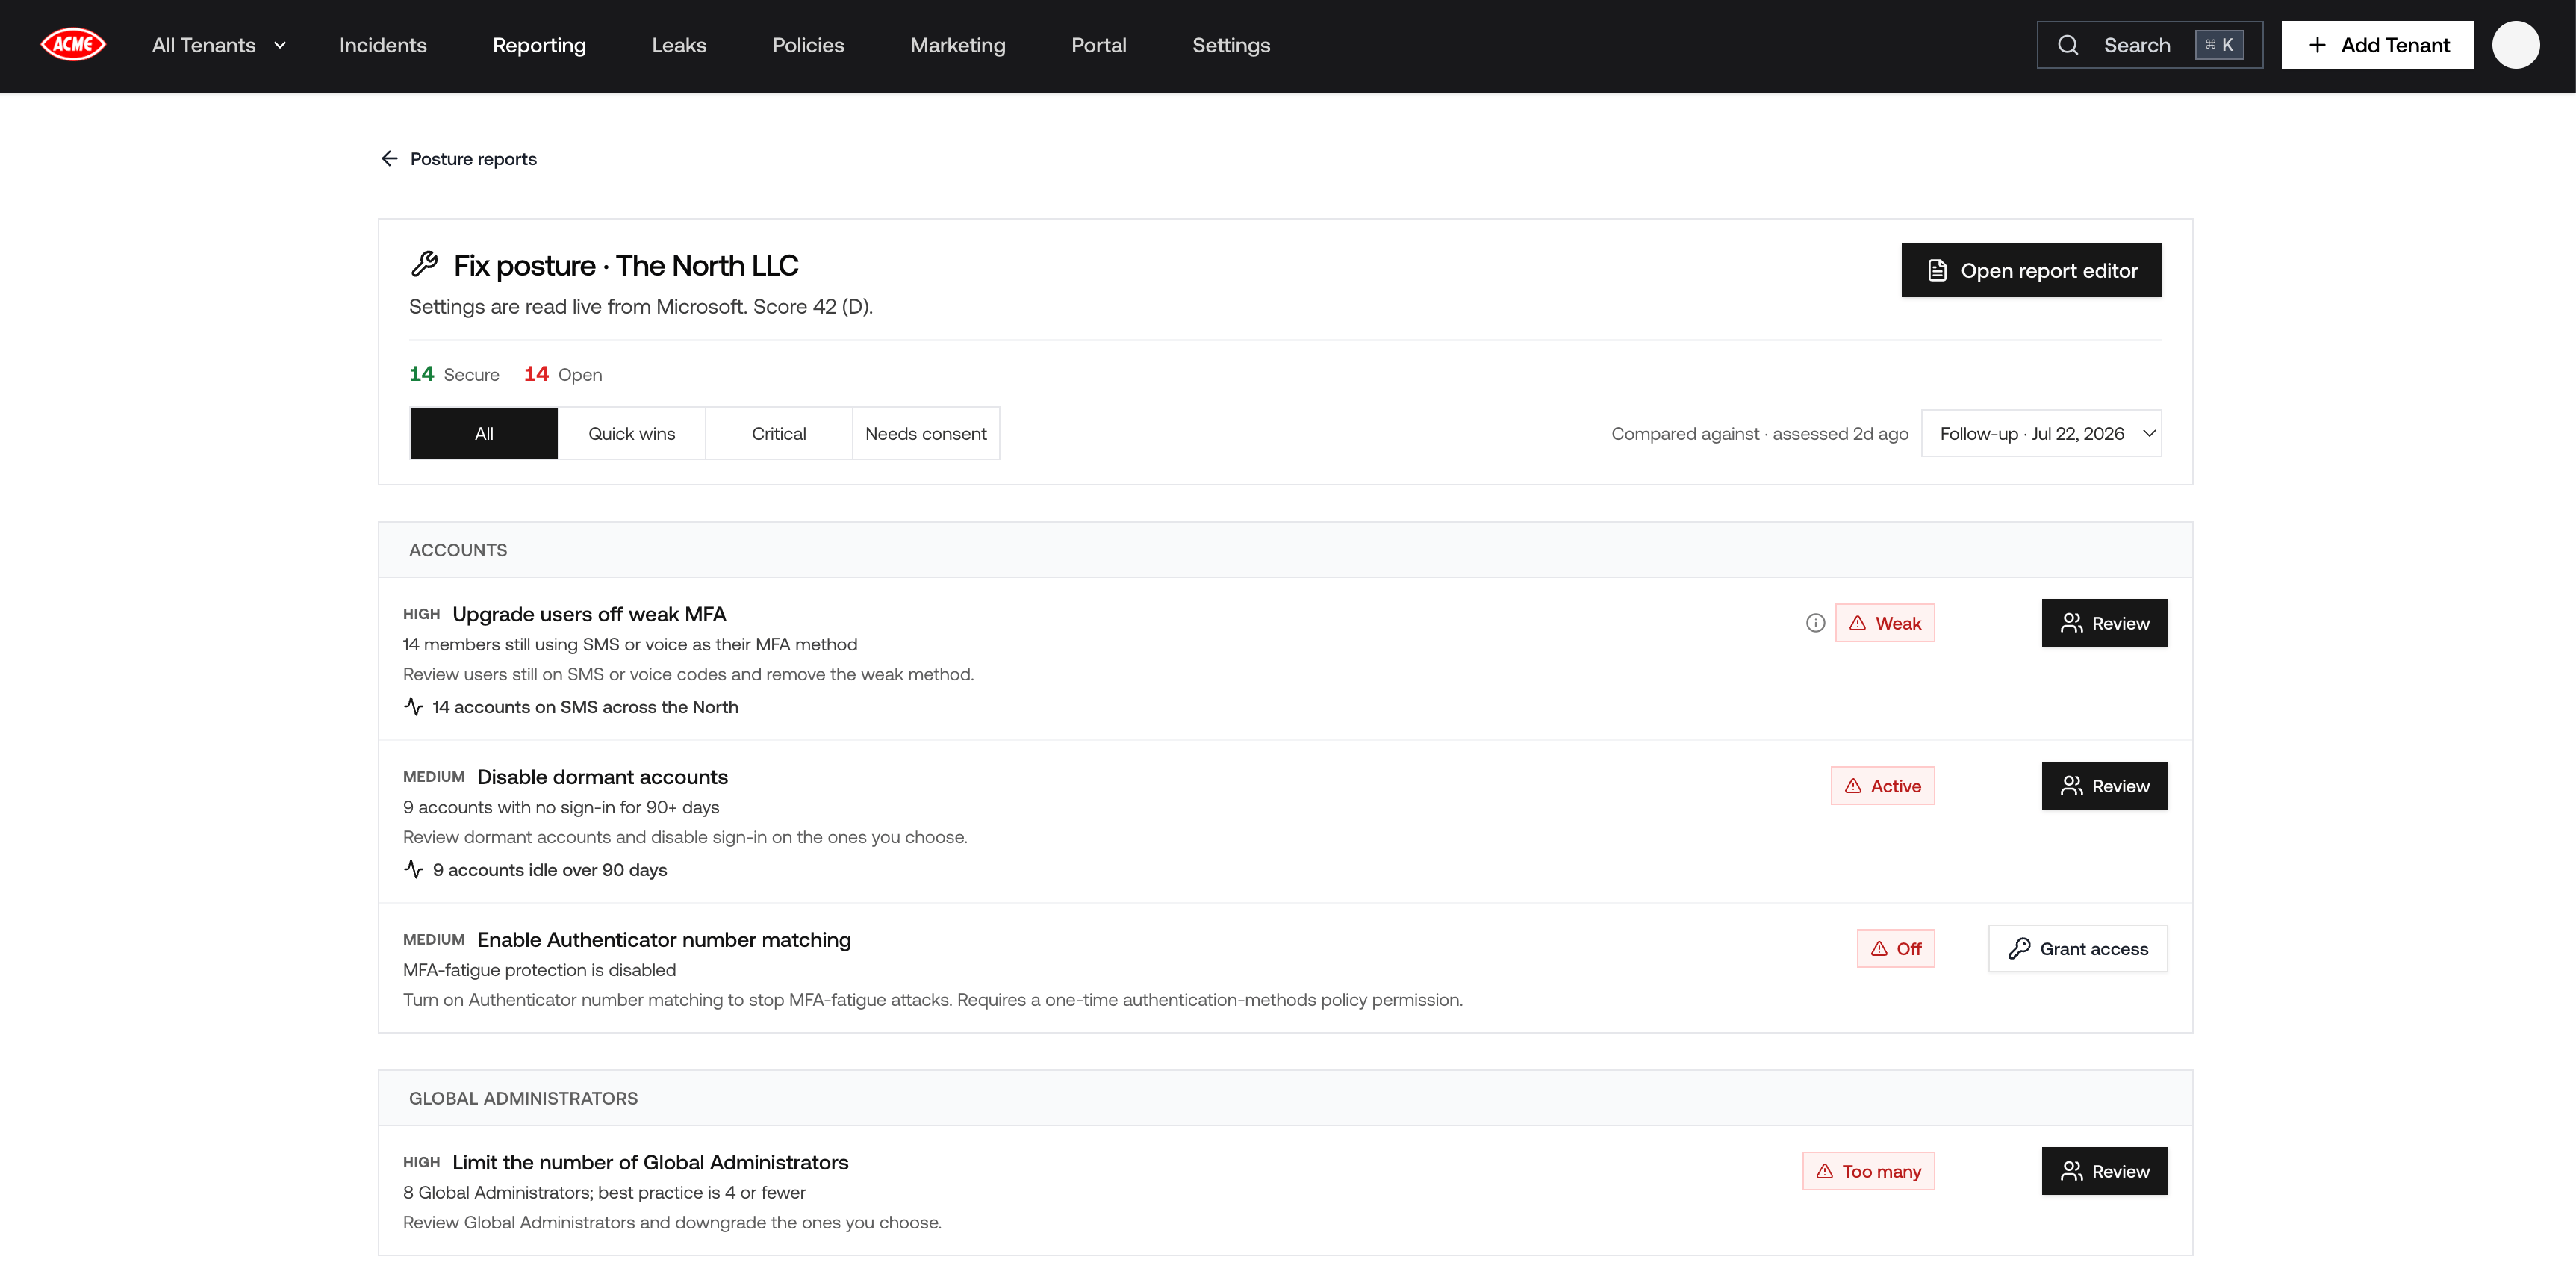Image resolution: width=2576 pixels, height=1286 pixels.
Task: Click the 14 Open count
Action: tap(563, 374)
